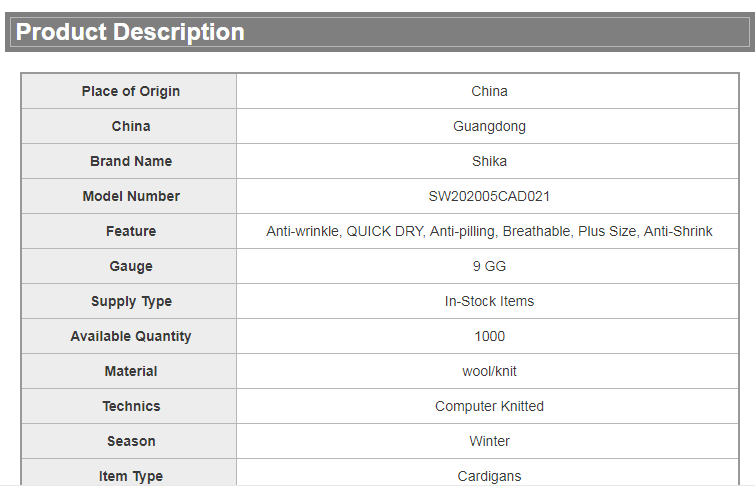Click the 9 GG value

pyautogui.click(x=489, y=266)
